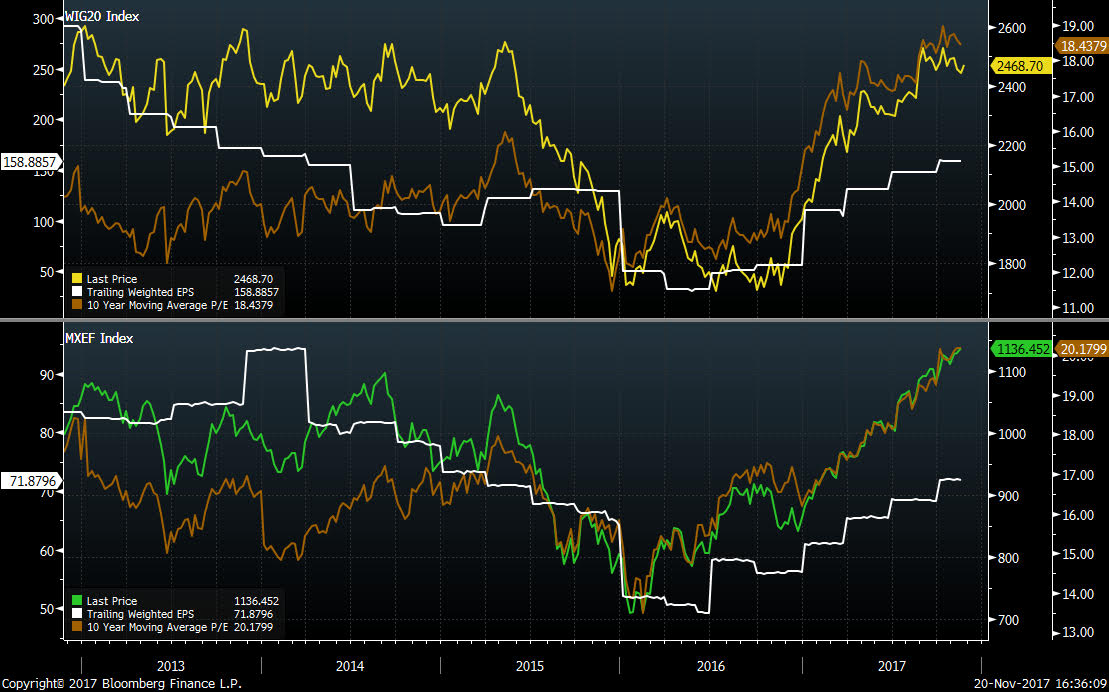Click 100 on the WIG20 left axis
The height and width of the screenshot is (692, 1109).
click(43, 221)
